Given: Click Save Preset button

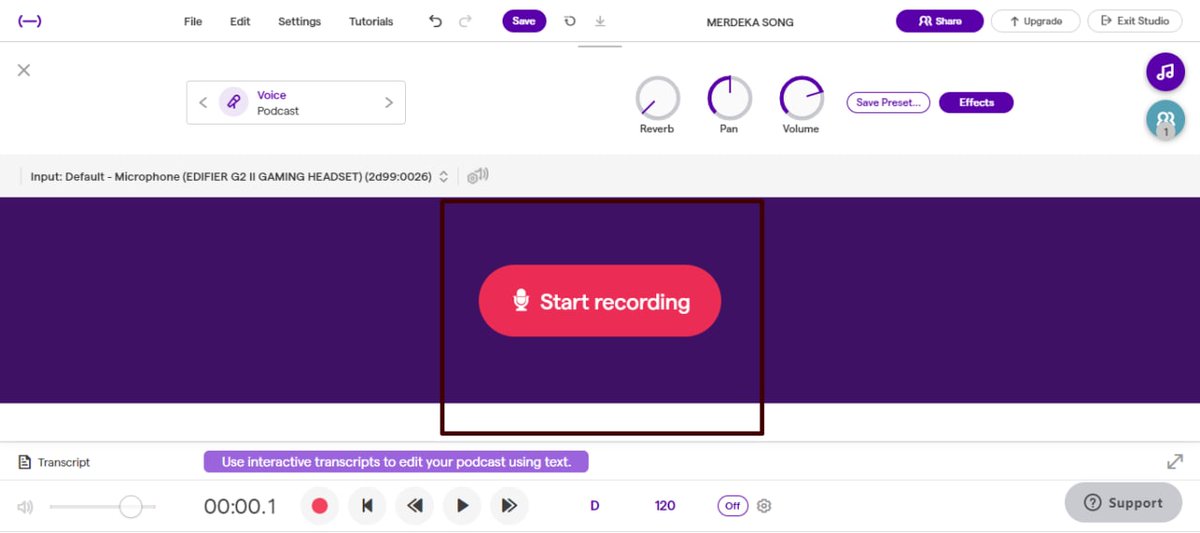Looking at the screenshot, I should click(x=888, y=102).
